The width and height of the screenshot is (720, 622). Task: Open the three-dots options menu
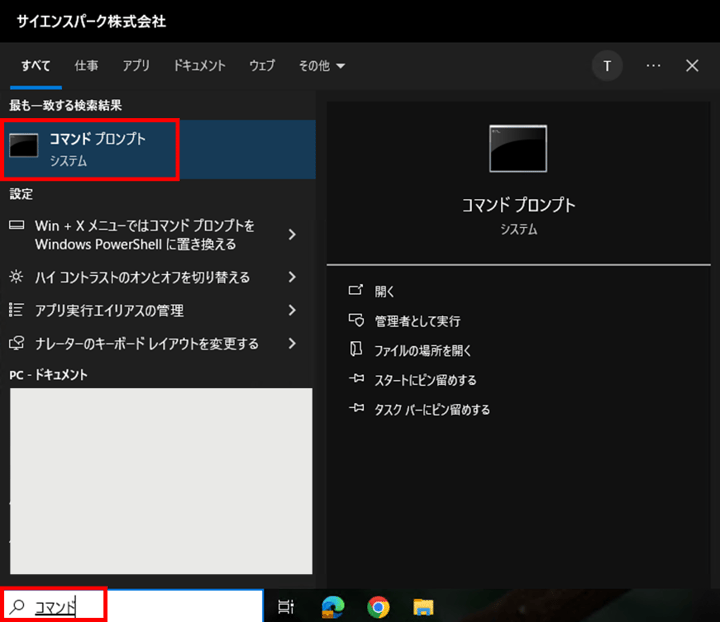click(653, 65)
